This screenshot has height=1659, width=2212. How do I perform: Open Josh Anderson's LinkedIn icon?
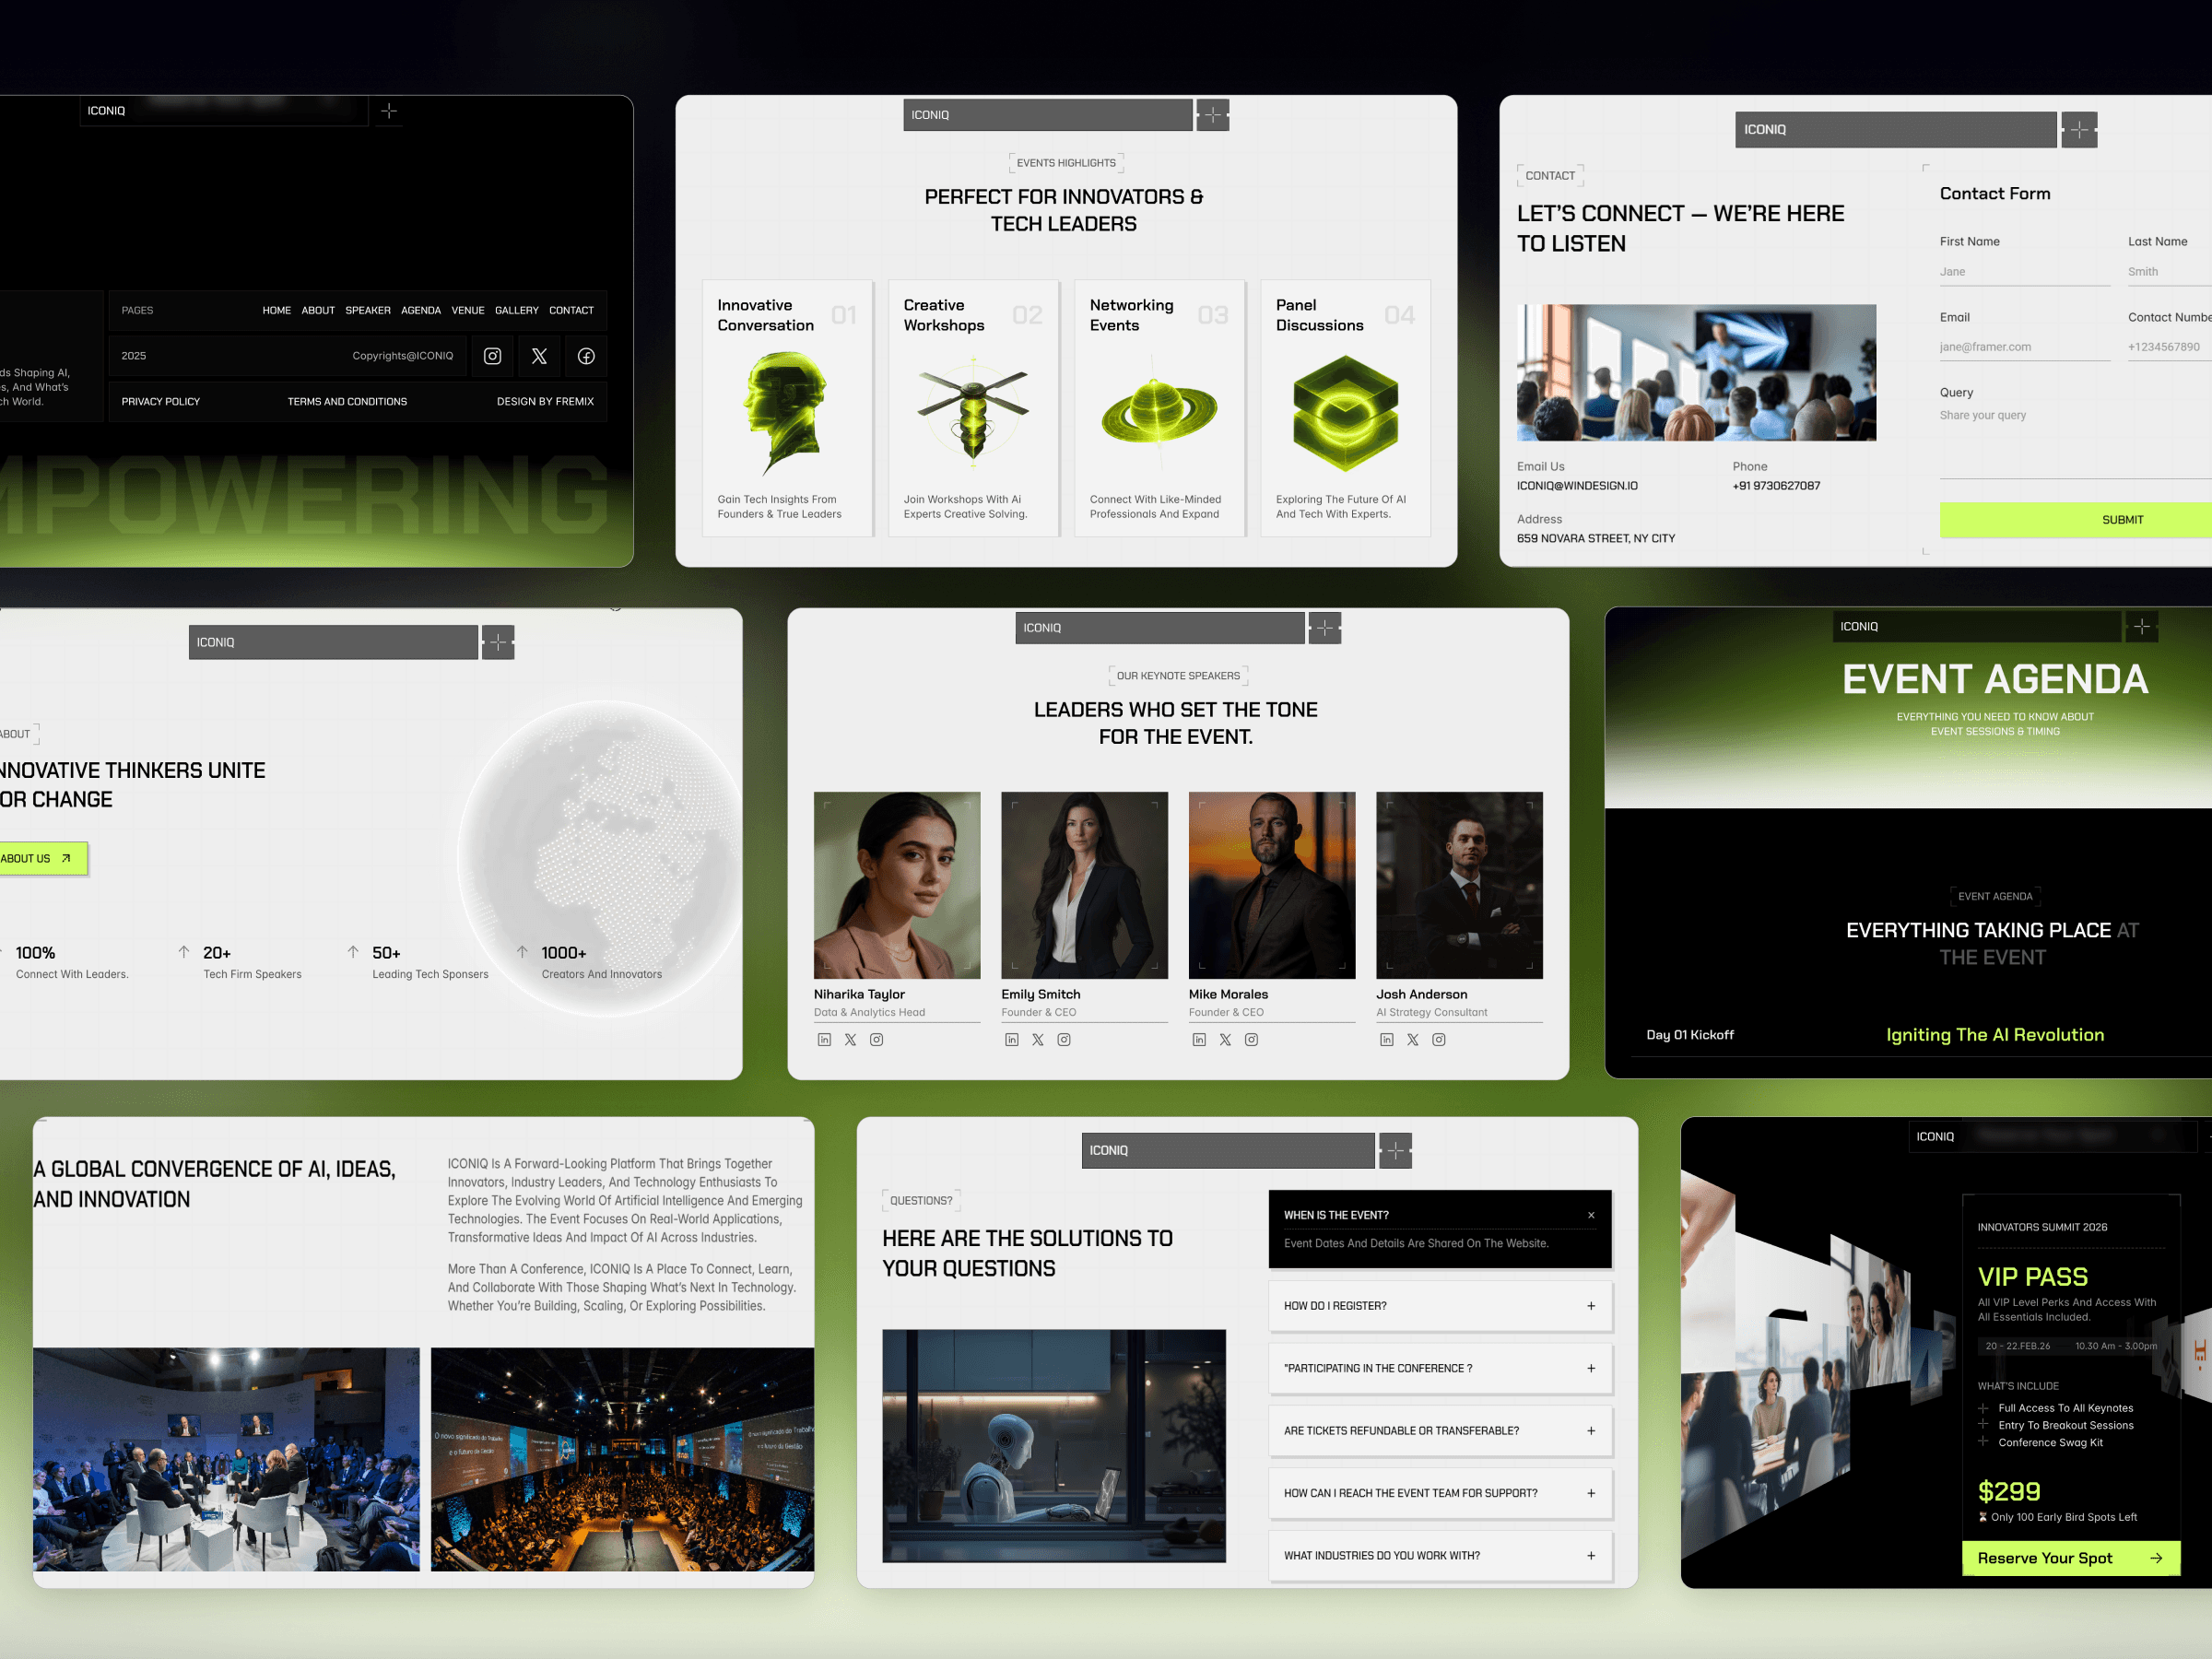pos(1386,1040)
